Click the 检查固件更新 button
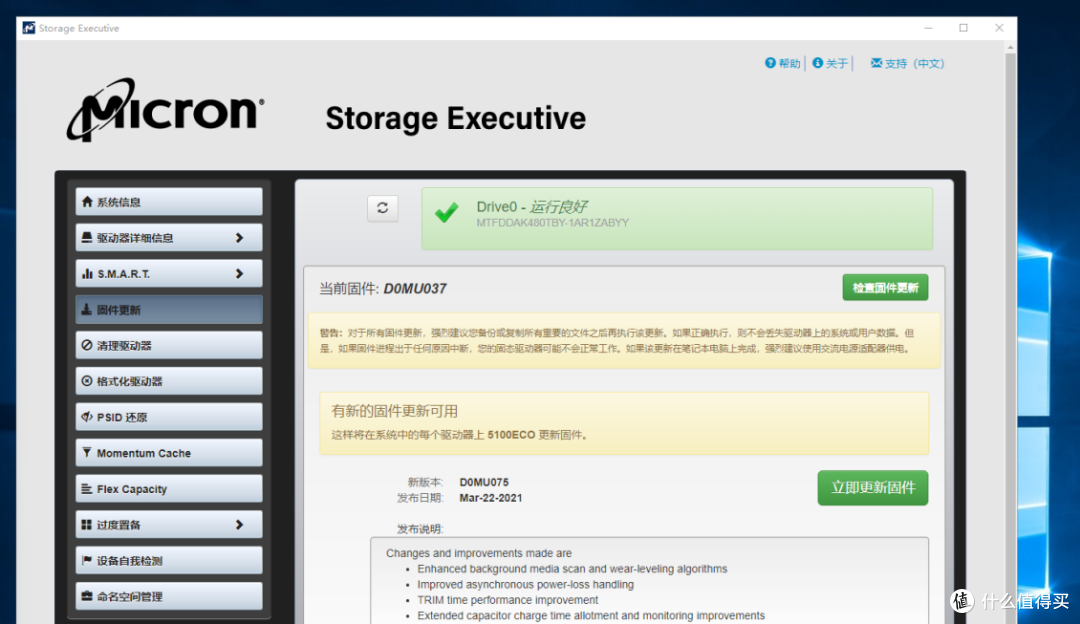This screenshot has height=624, width=1080. click(x=885, y=287)
